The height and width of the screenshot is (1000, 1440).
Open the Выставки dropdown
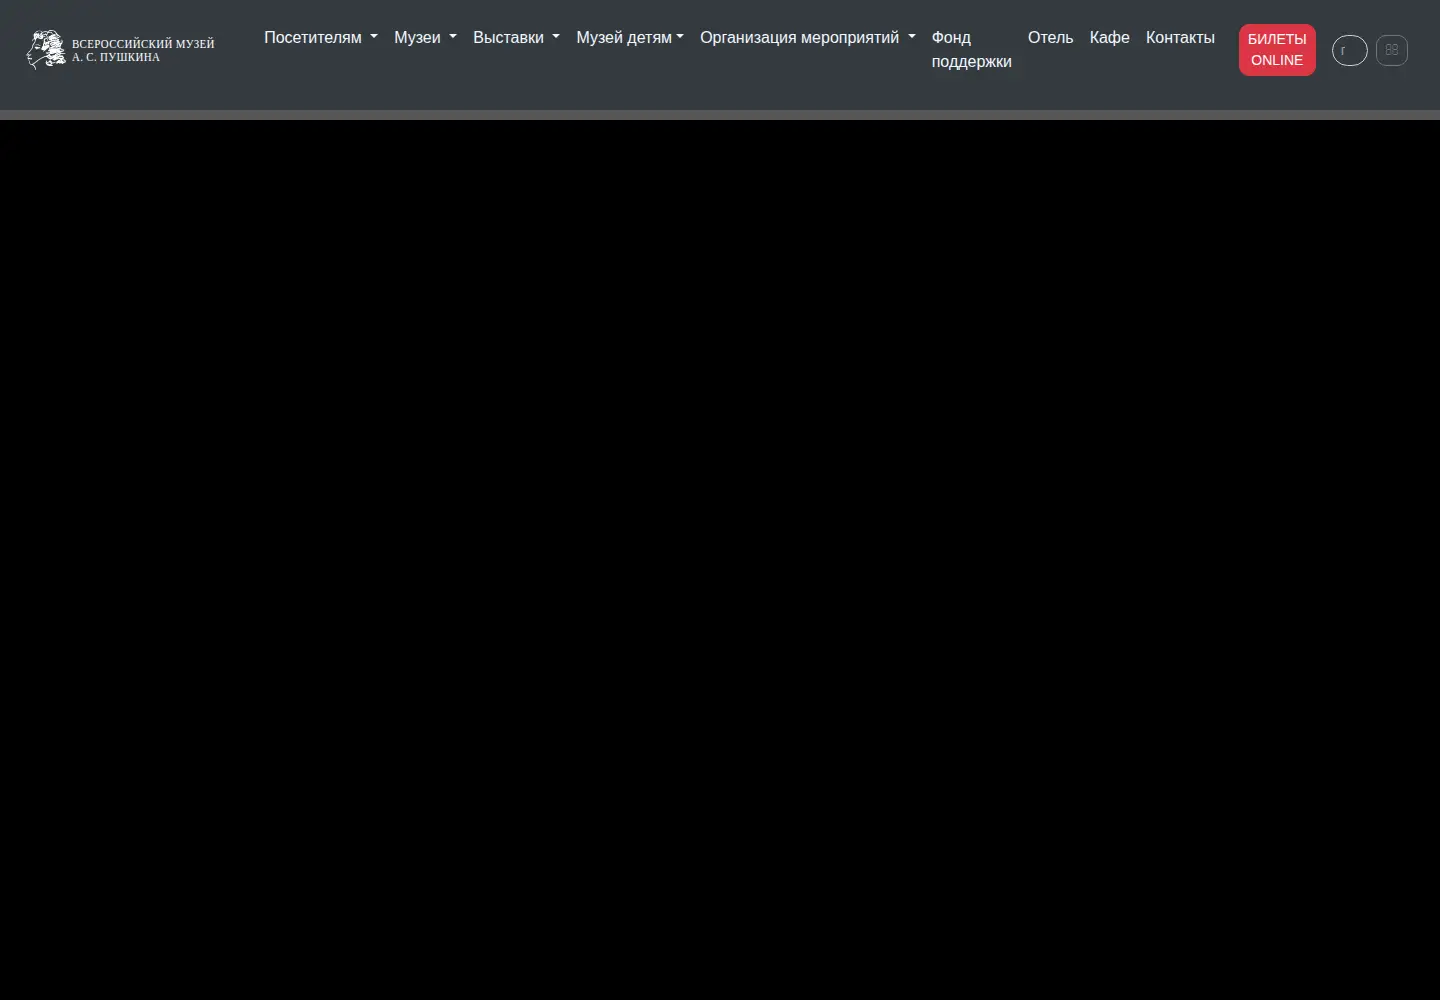tap(516, 38)
